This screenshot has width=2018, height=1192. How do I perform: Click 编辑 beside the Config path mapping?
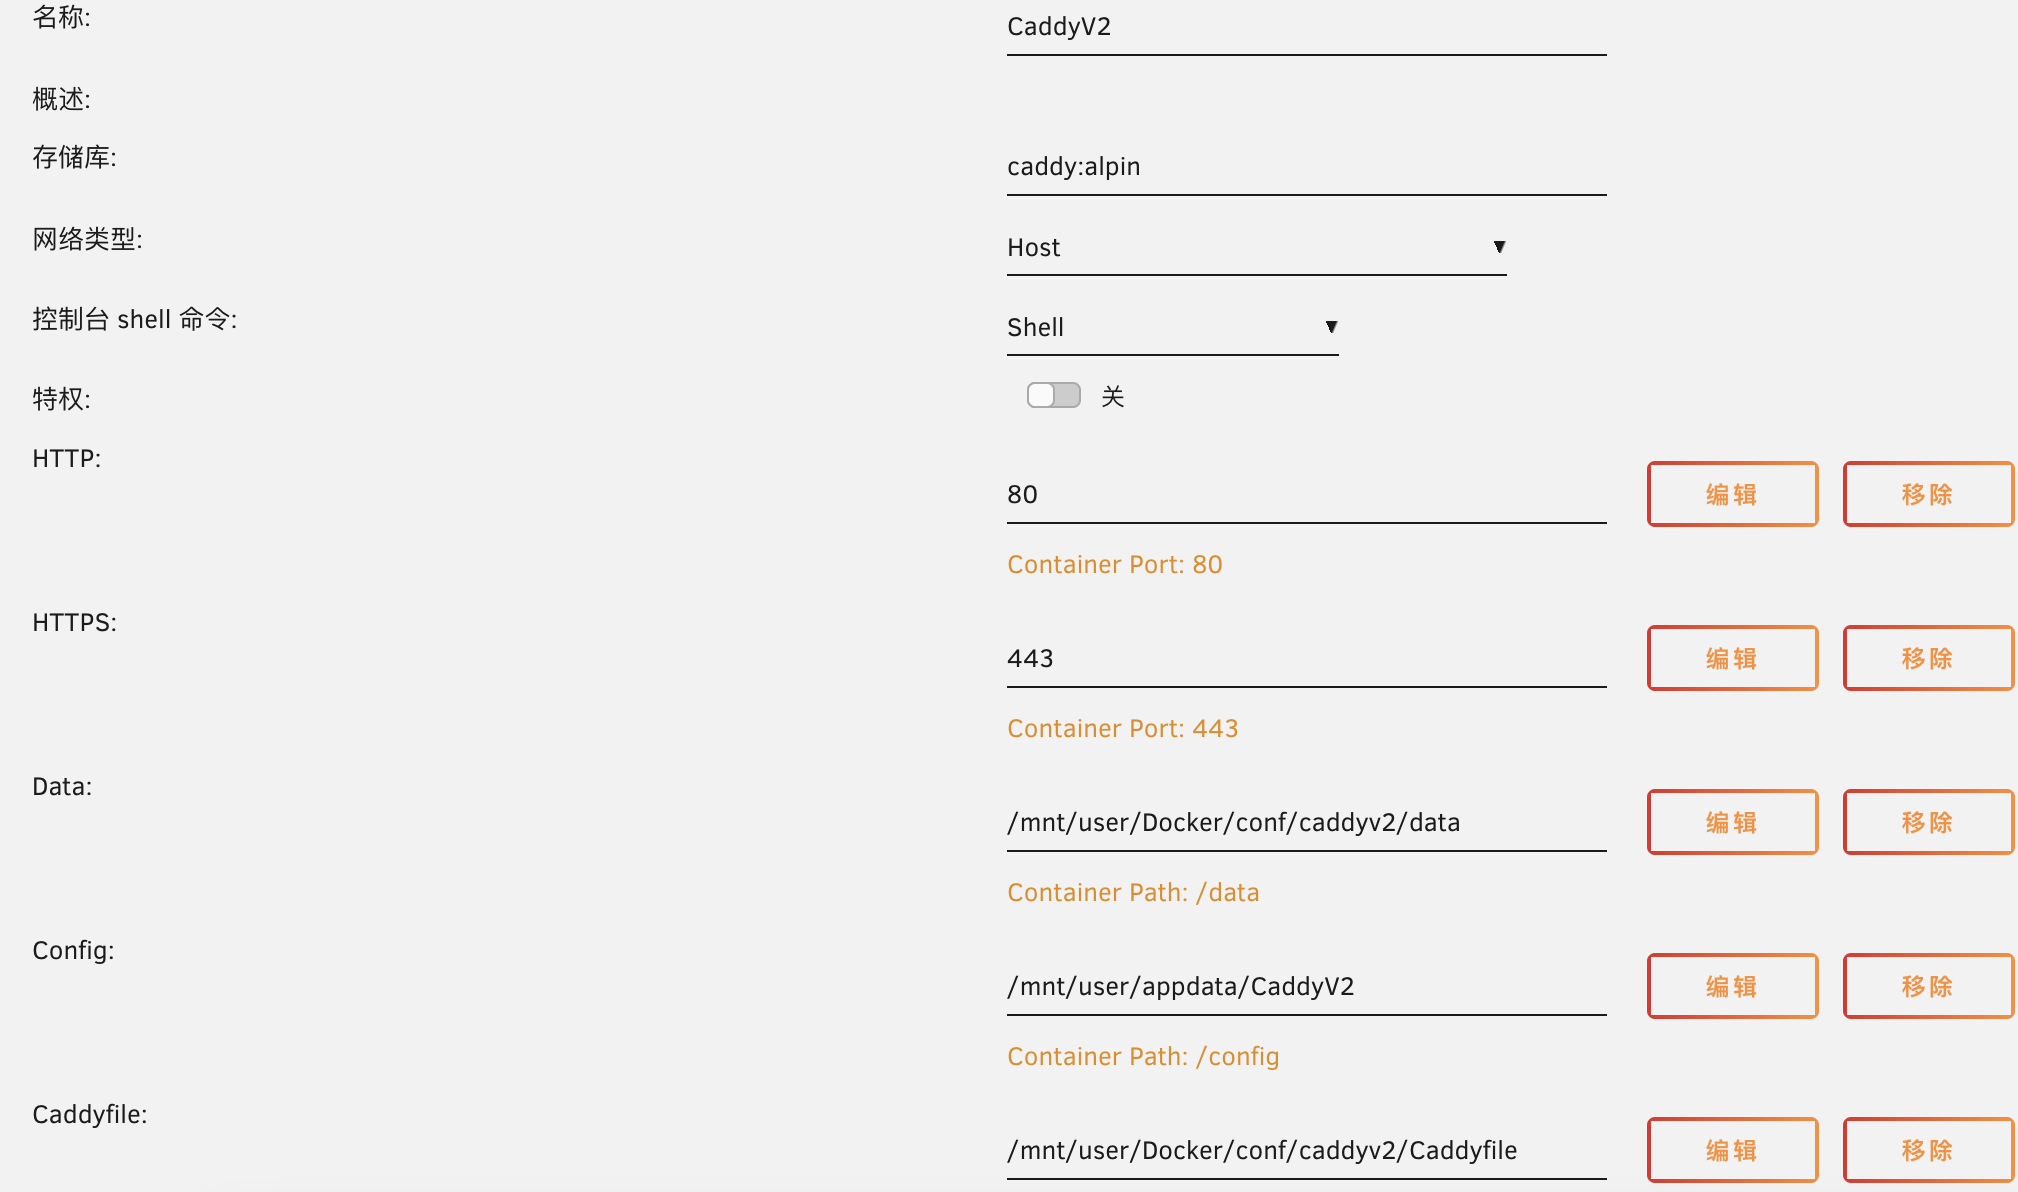point(1732,986)
